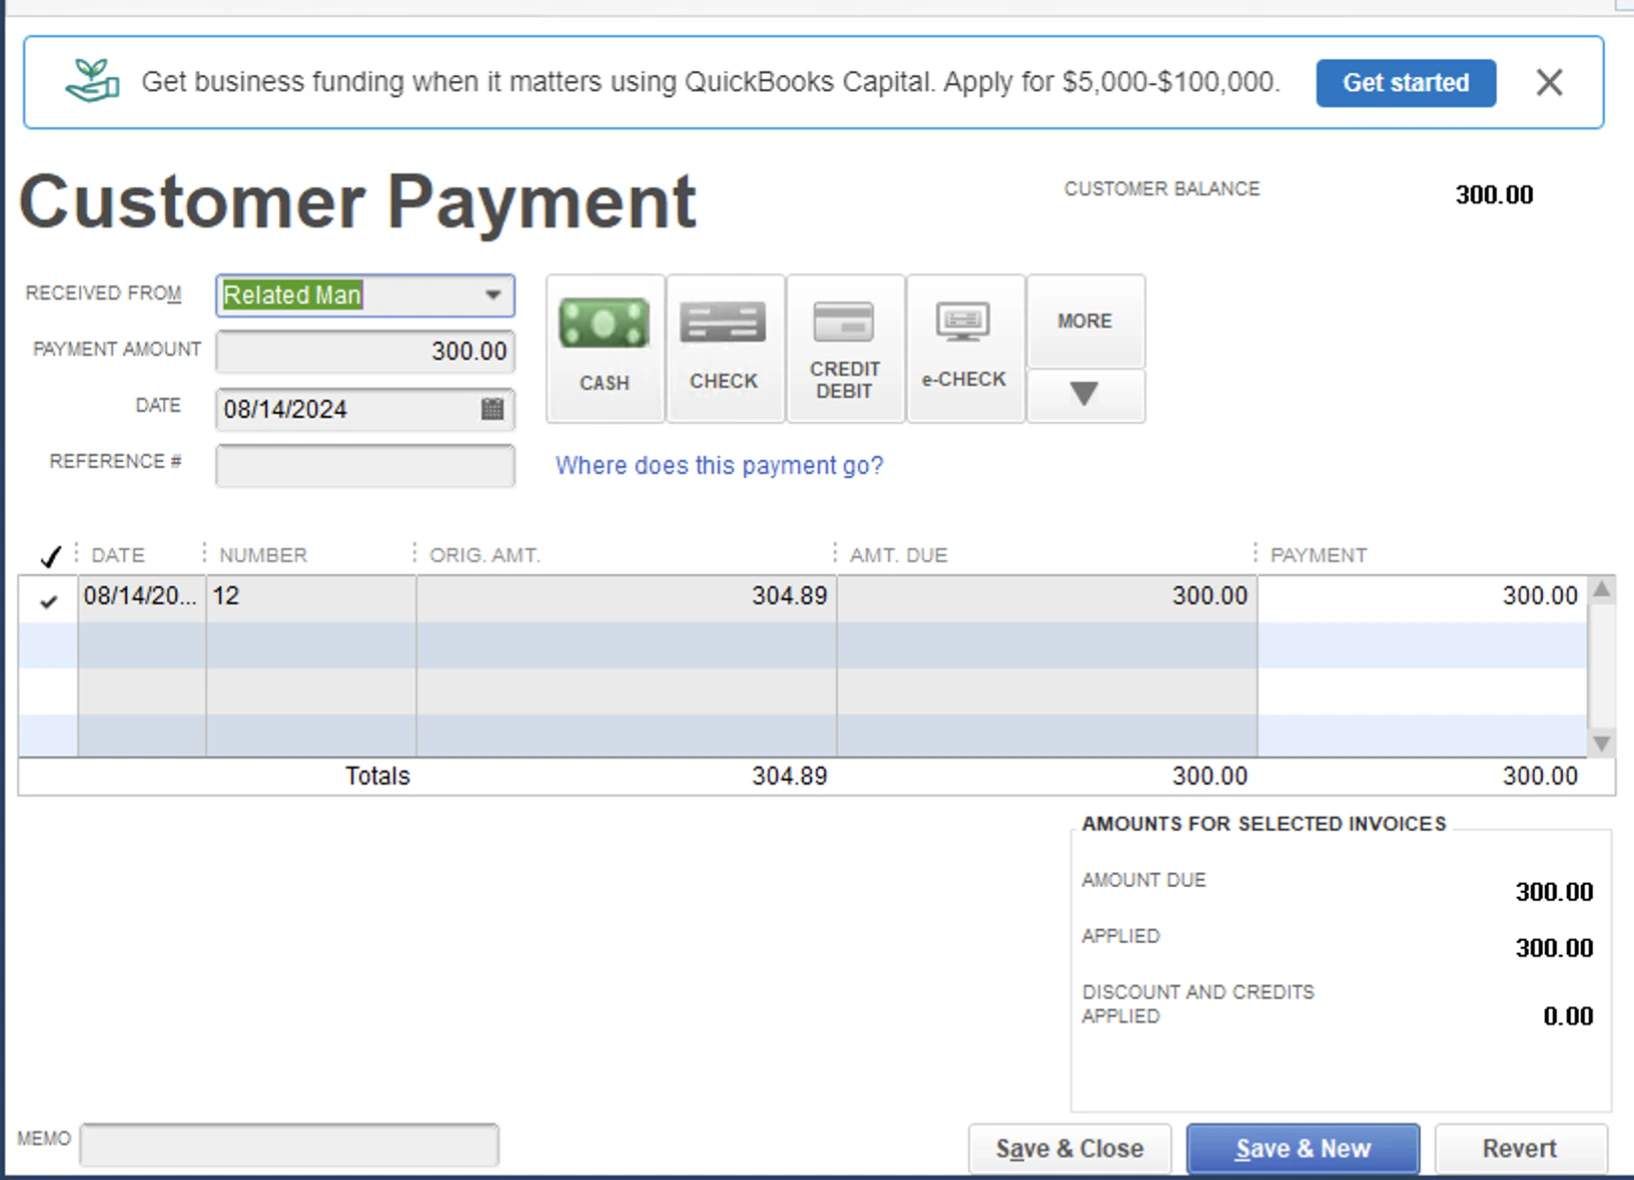The width and height of the screenshot is (1634, 1180).
Task: Toggle the checkmark for invoice number 12
Action: [48, 600]
